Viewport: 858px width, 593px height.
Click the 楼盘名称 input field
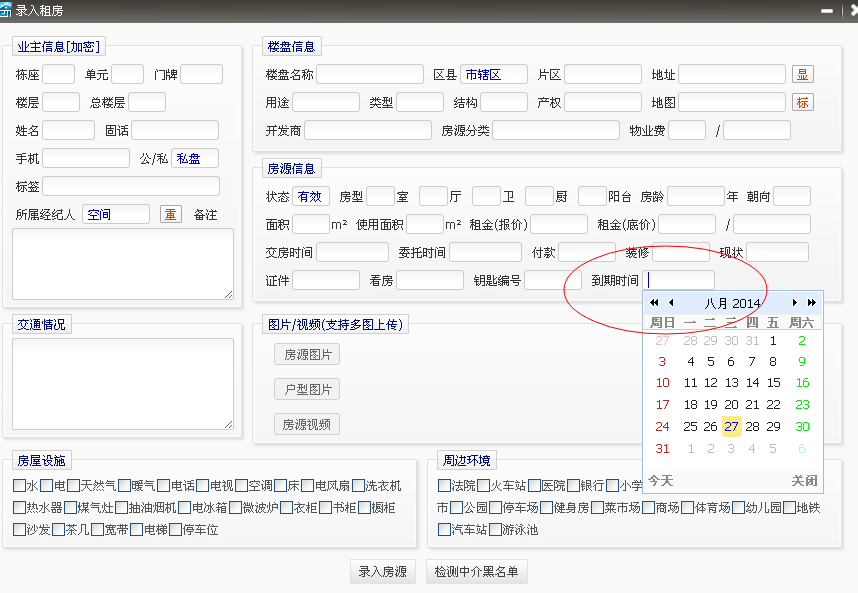[370, 75]
